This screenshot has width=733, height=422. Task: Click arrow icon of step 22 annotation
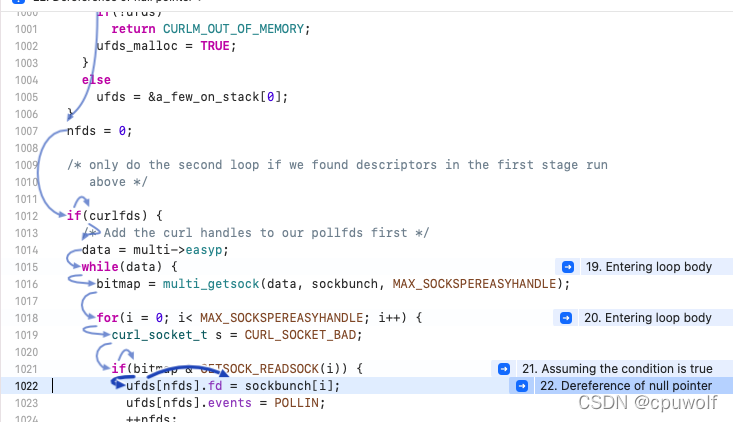(522, 386)
